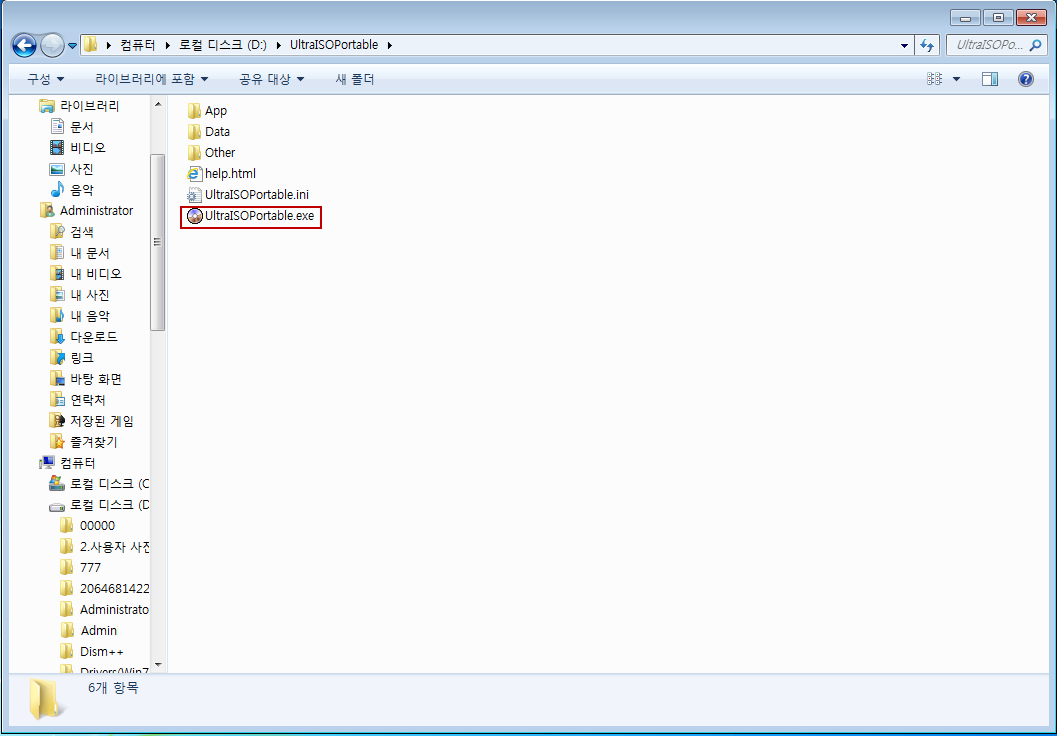Select the Other folder icon

(194, 153)
